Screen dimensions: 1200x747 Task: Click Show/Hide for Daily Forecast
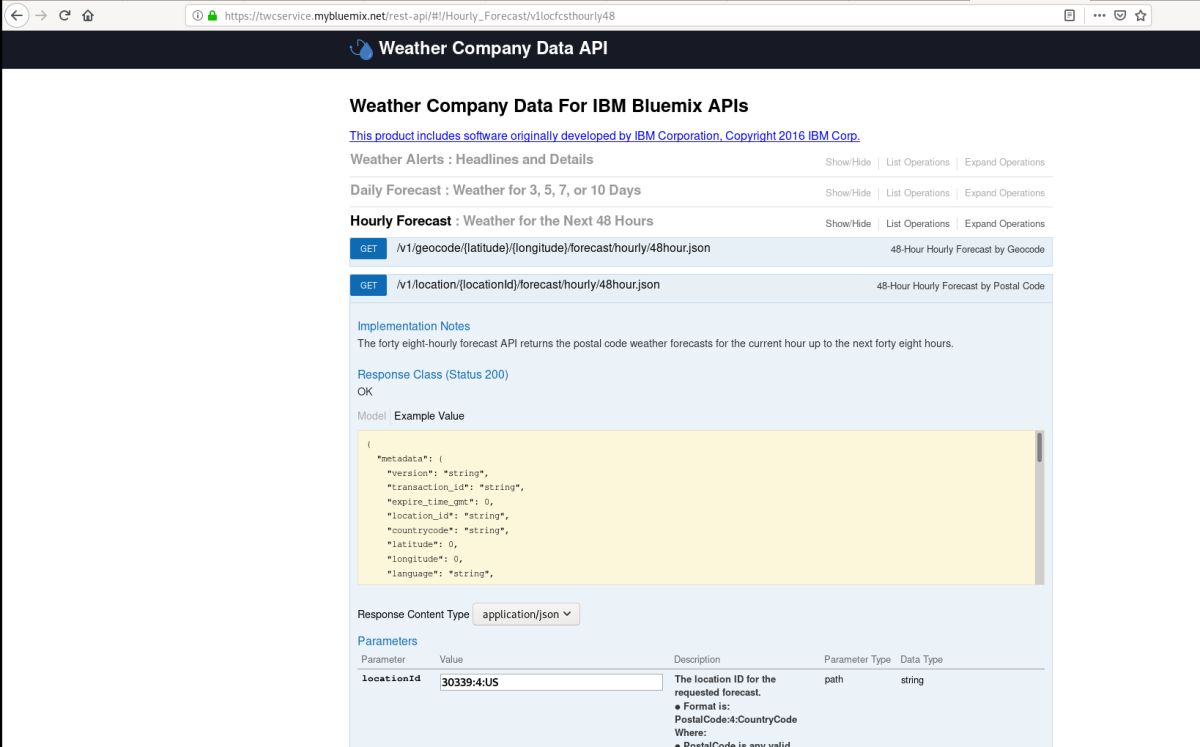848,193
